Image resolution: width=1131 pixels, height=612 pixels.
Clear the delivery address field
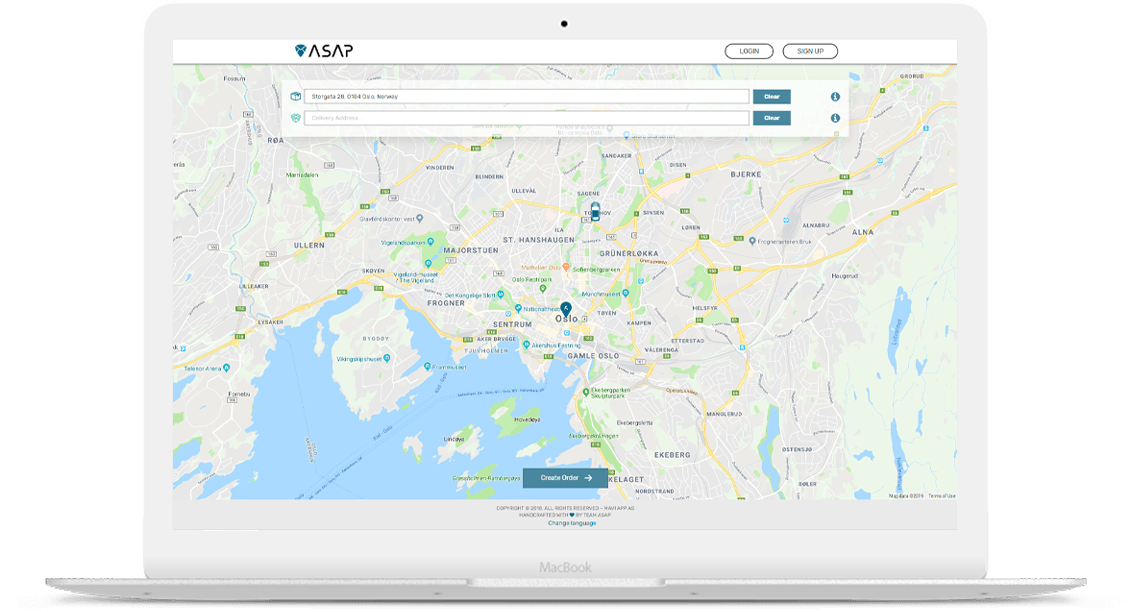[x=771, y=118]
